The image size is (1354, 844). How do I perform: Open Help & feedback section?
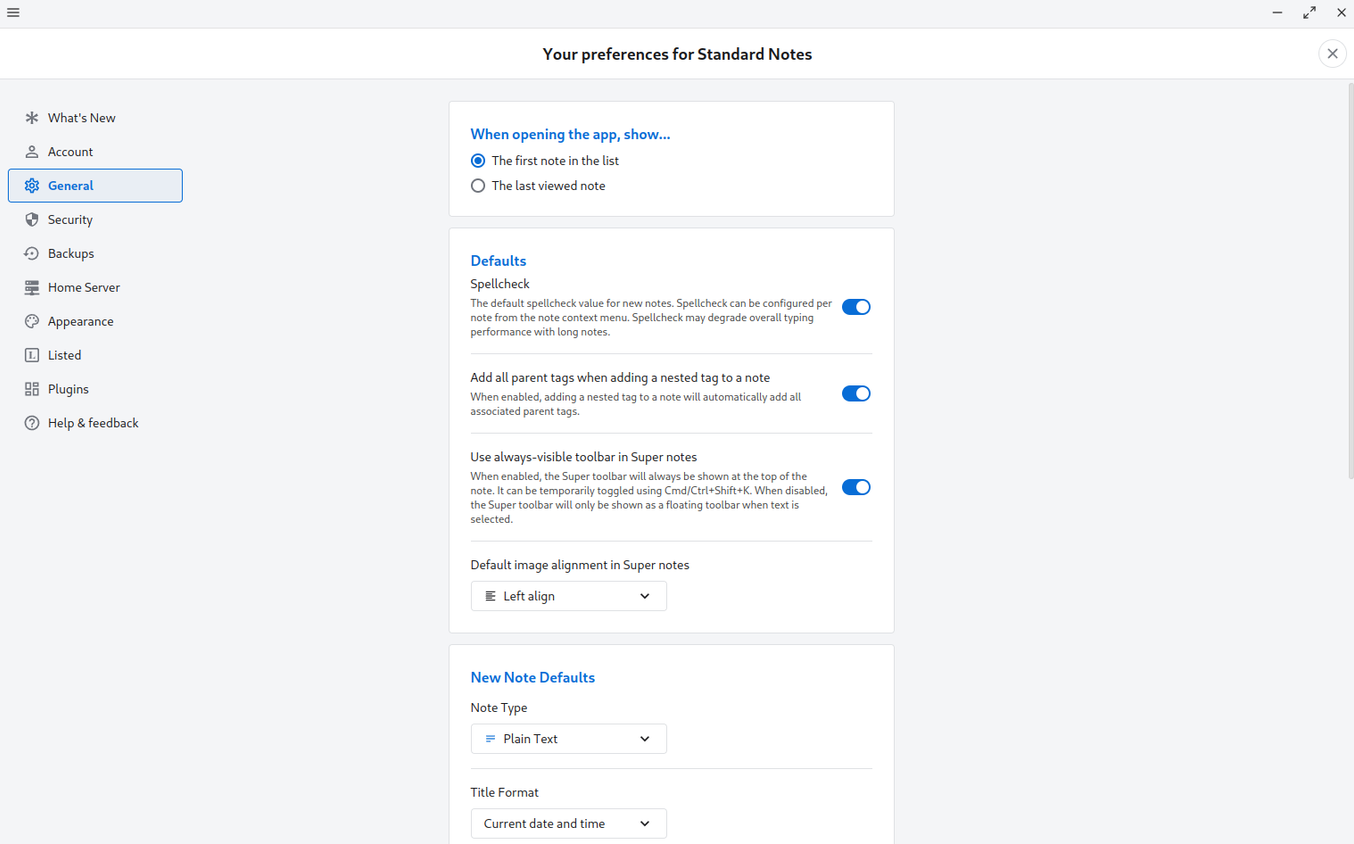point(95,424)
